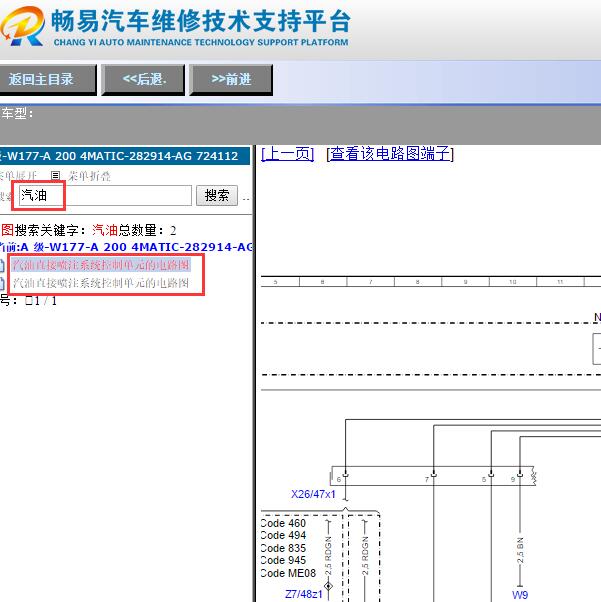This screenshot has height=602, width=601.
Task: Go forward with the >>前进 button
Action: 231,79
